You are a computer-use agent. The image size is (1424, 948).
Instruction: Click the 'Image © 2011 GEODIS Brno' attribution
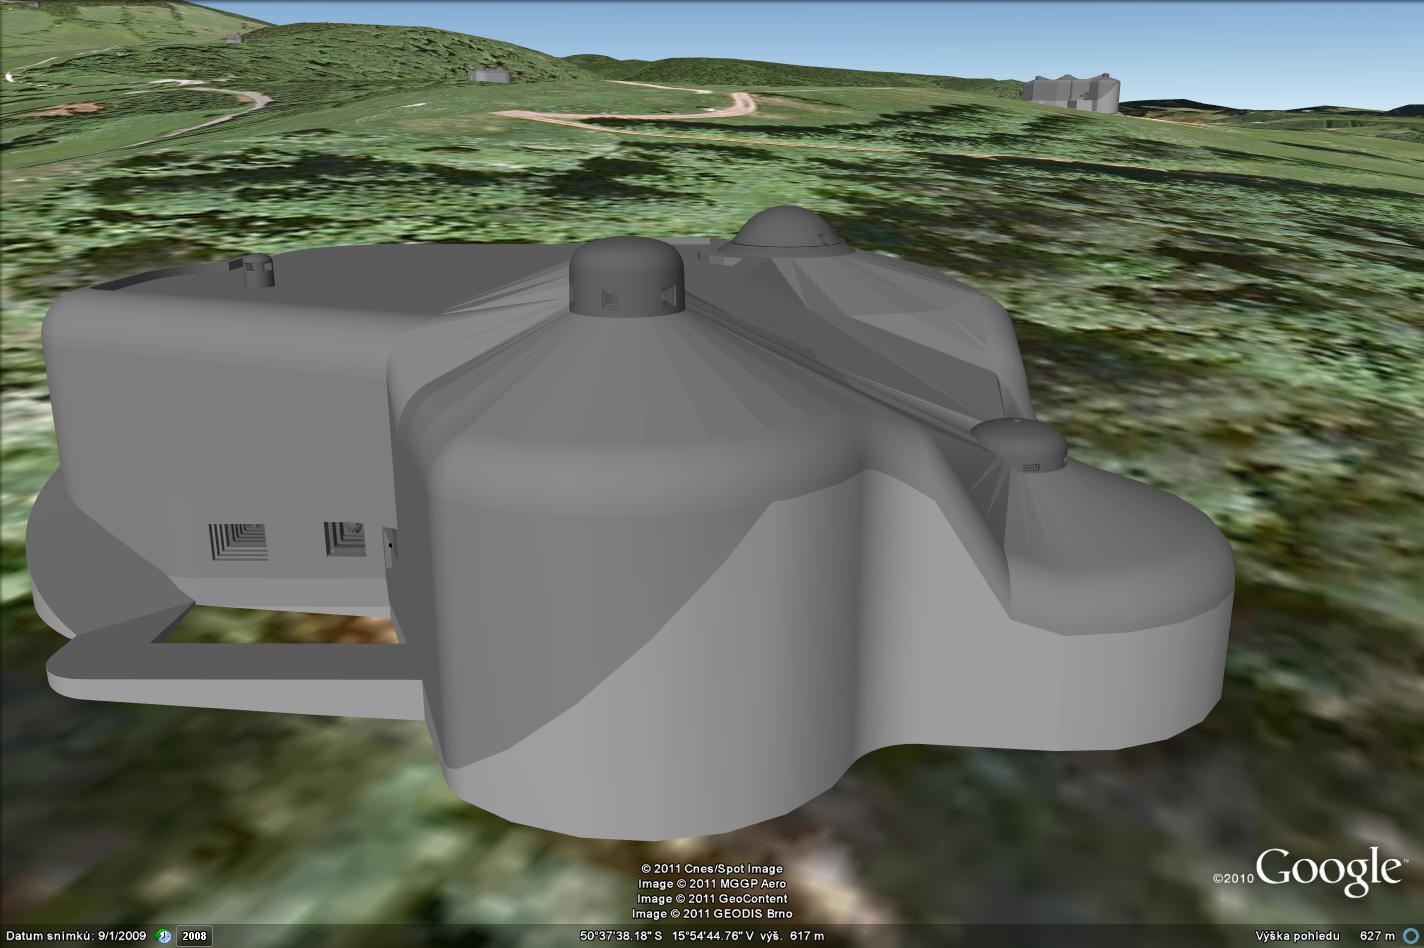pos(712,913)
